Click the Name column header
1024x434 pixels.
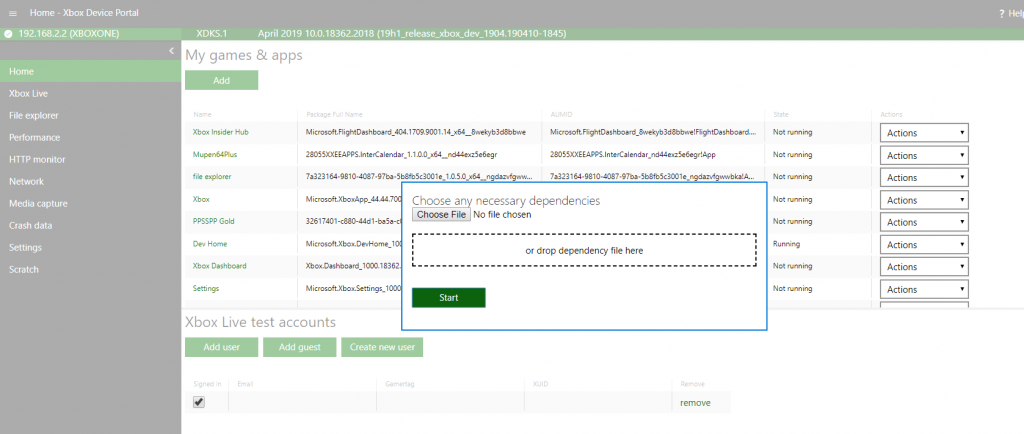point(202,114)
